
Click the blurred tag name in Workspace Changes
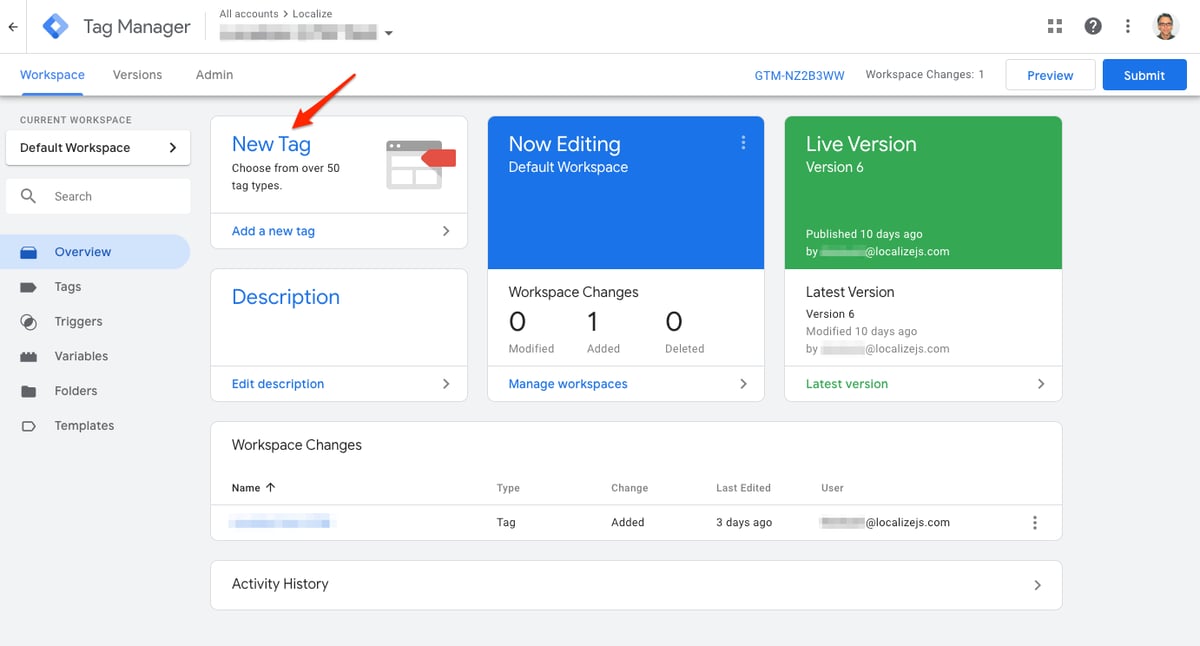(x=281, y=522)
